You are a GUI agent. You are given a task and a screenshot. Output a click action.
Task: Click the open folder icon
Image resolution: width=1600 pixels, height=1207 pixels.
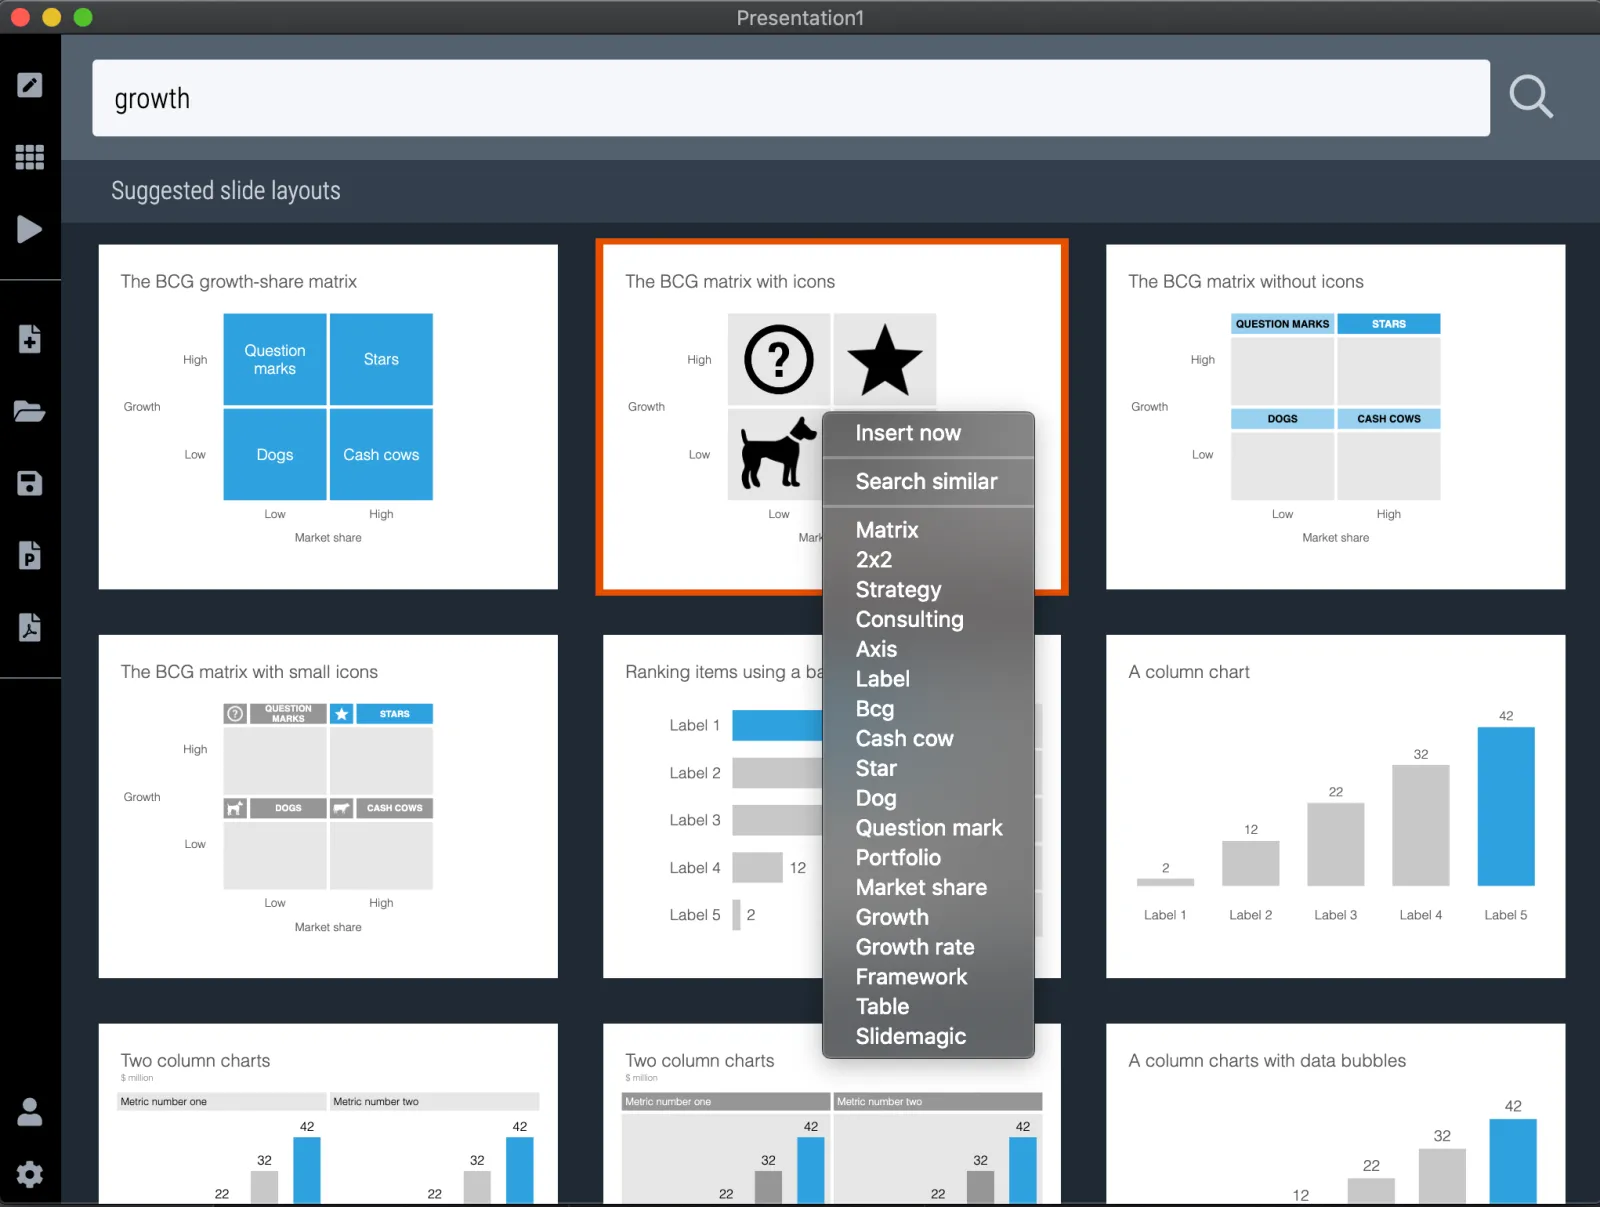click(x=30, y=411)
